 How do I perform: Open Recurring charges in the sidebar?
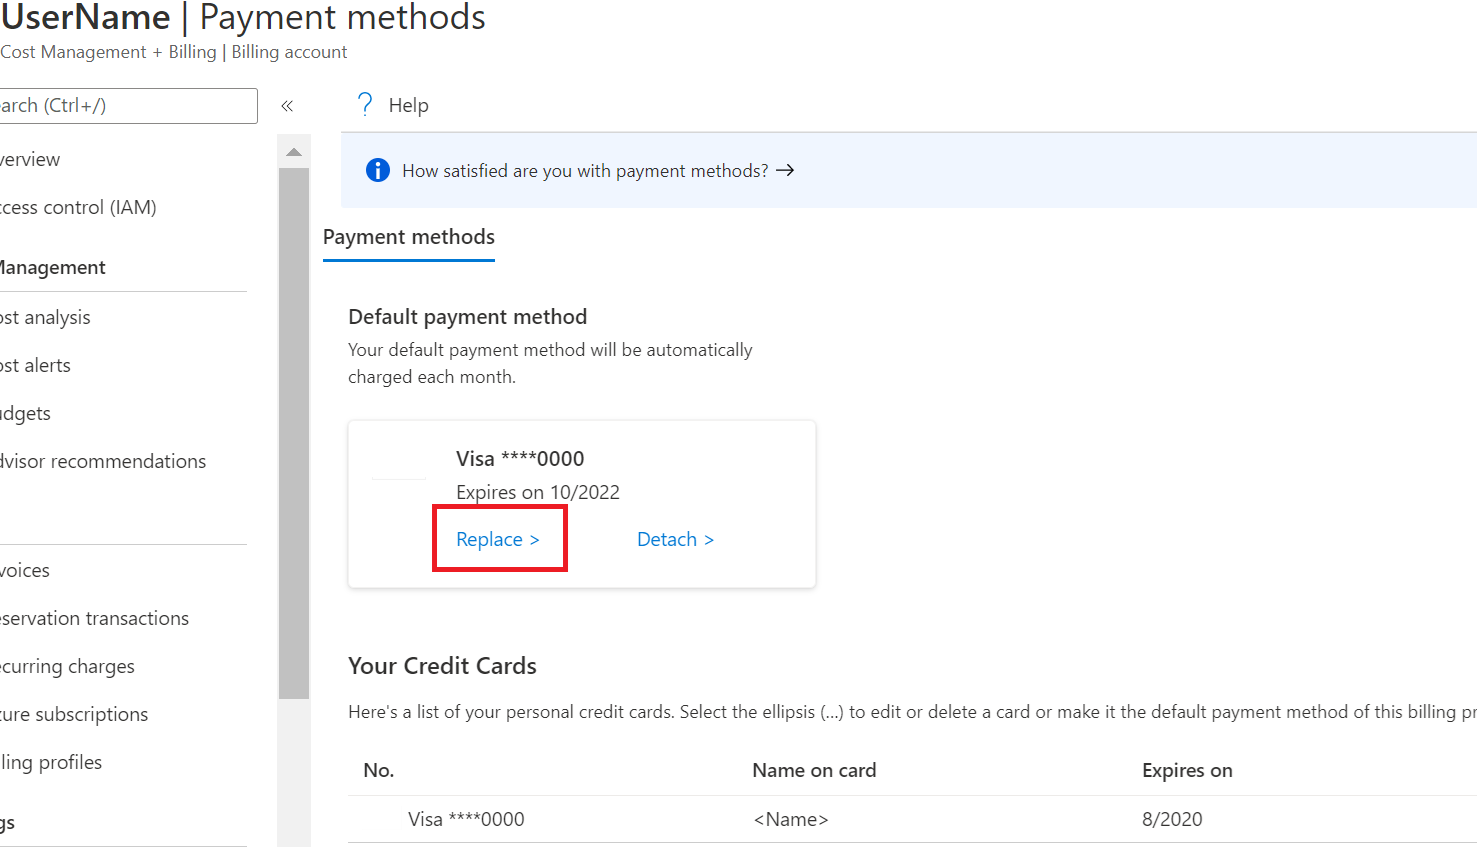pyautogui.click(x=67, y=666)
